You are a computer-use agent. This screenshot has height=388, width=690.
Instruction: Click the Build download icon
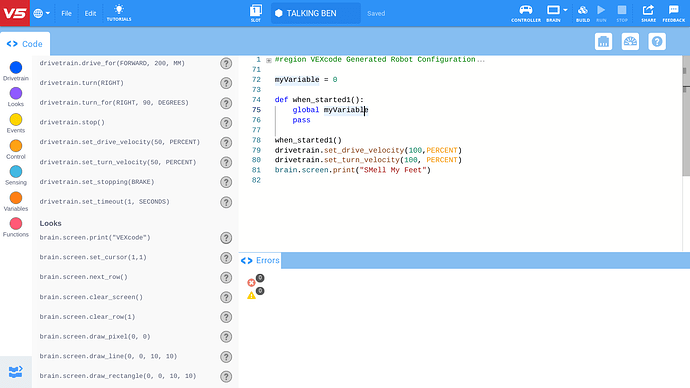[583, 13]
